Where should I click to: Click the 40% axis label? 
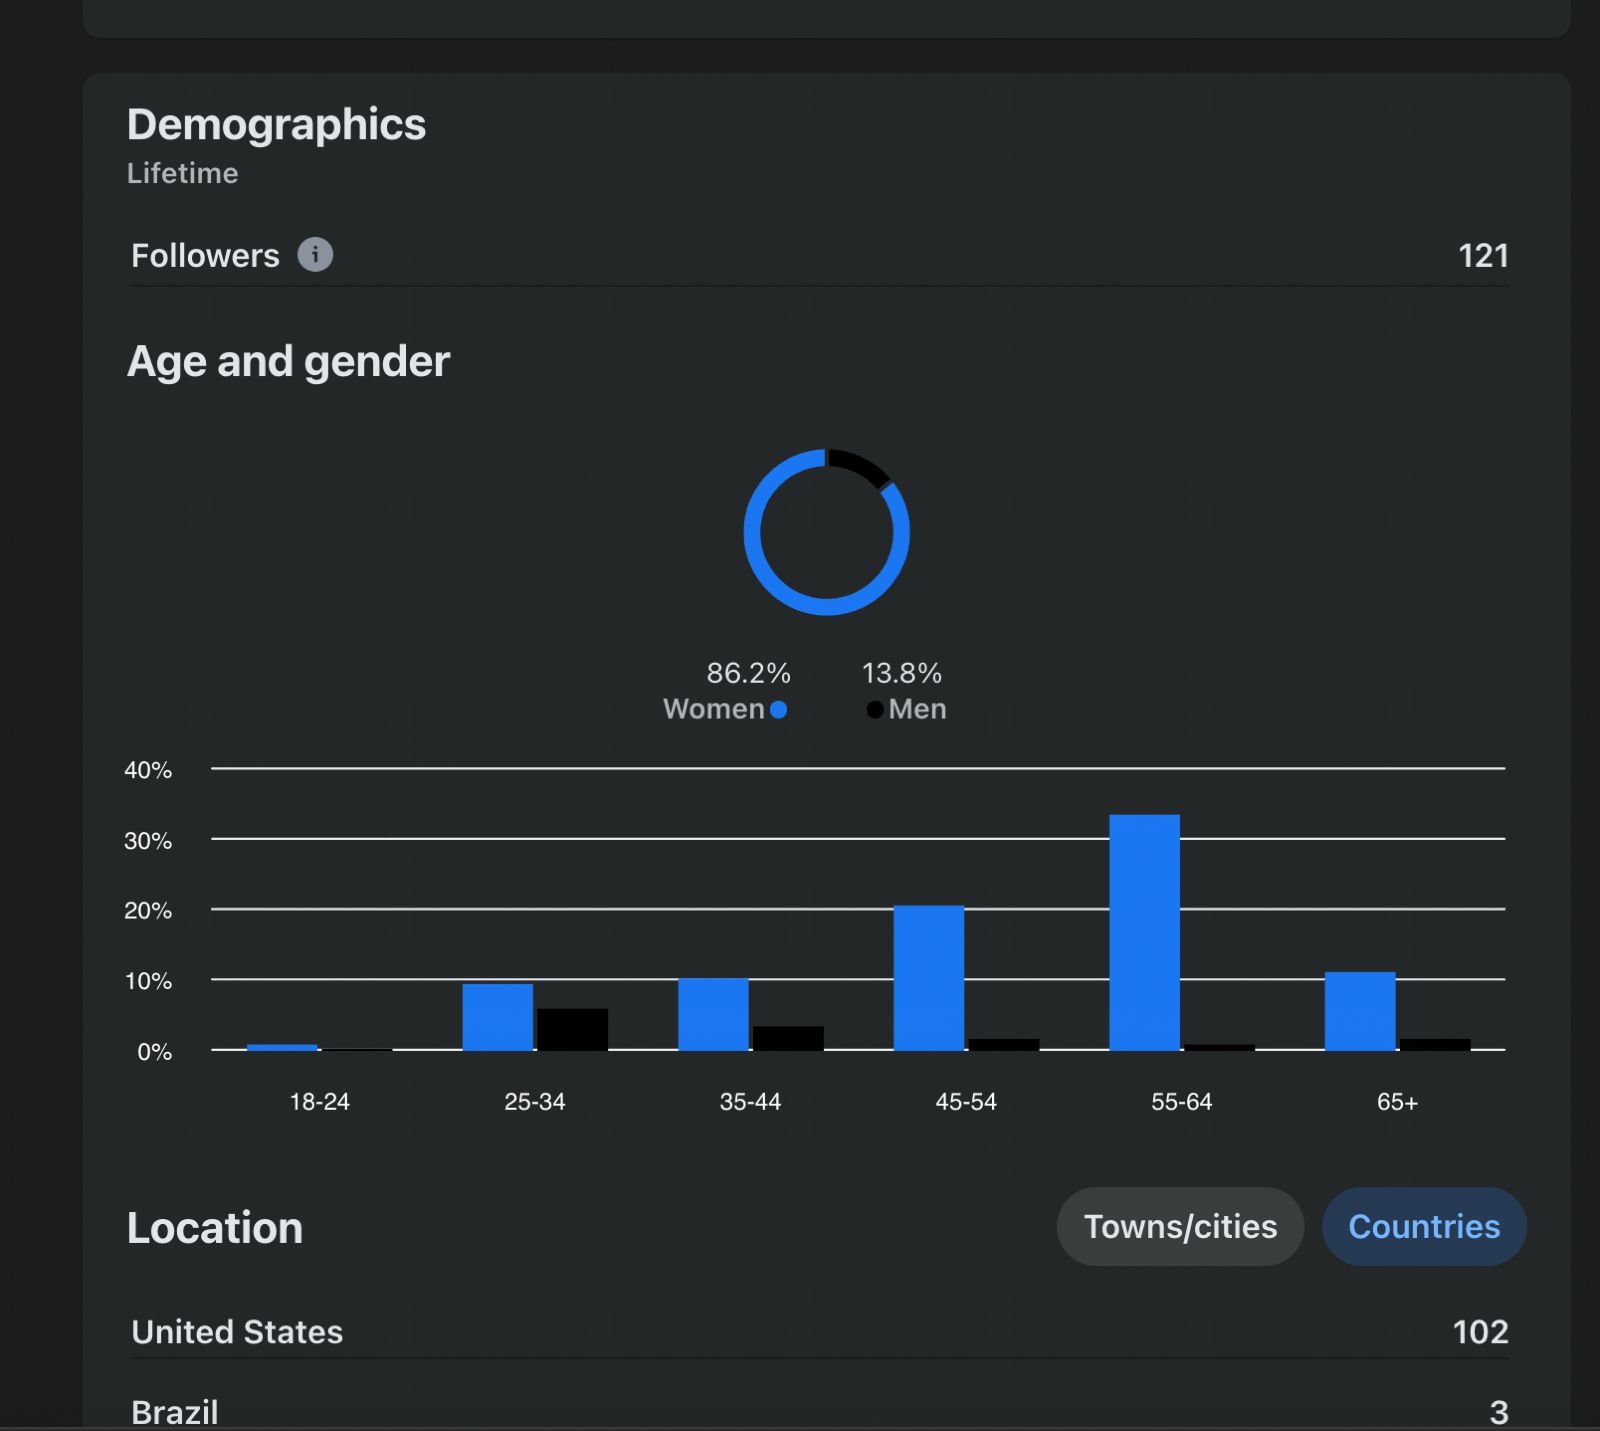click(x=148, y=770)
